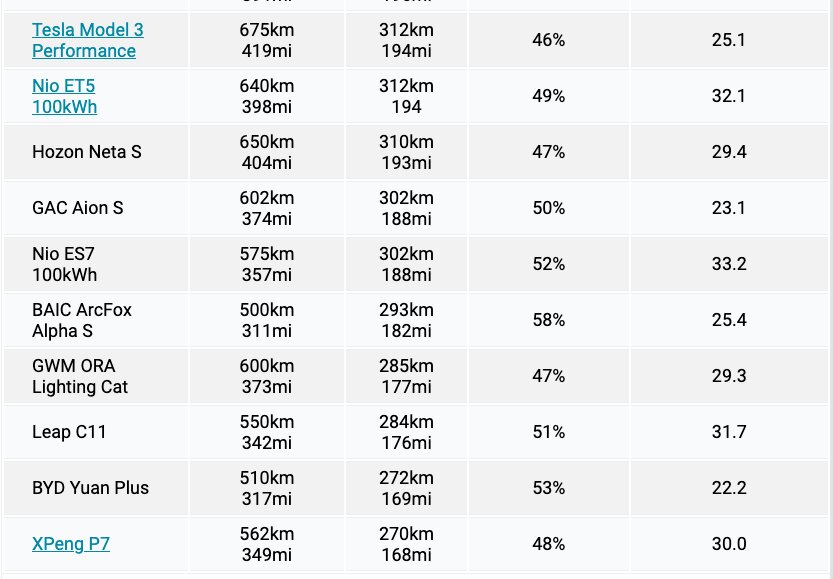
Task: Click the BAIC ArcFox Alpha S name cell
Action: [96, 320]
